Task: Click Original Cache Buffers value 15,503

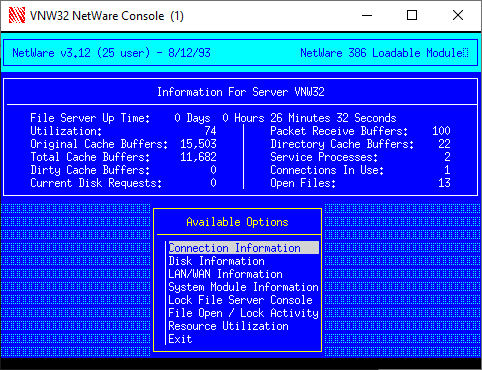Action: point(198,144)
